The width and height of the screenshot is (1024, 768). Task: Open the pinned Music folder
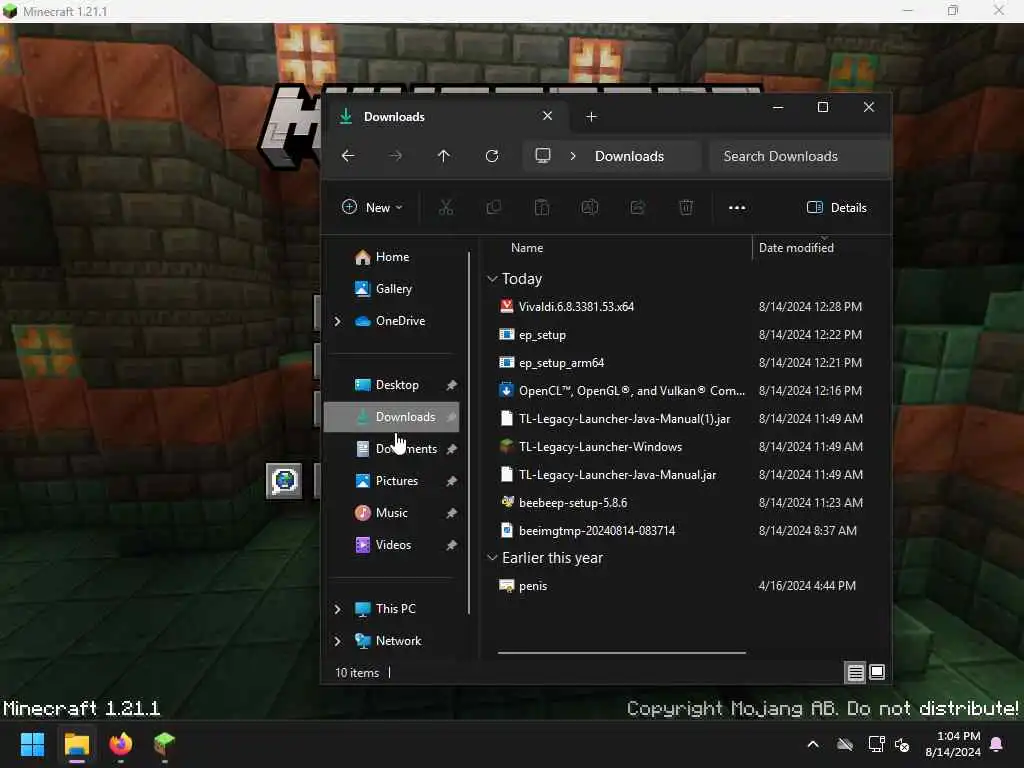point(391,513)
